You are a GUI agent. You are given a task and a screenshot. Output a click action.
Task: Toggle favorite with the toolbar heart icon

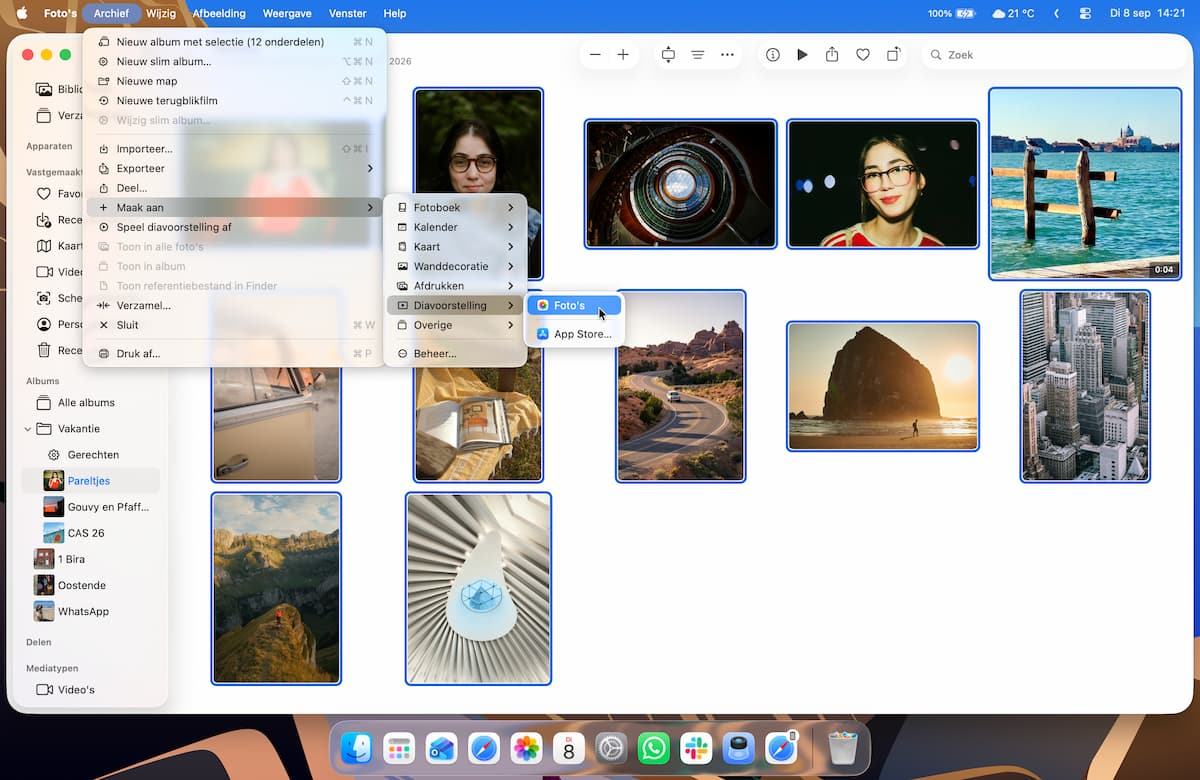pos(862,55)
